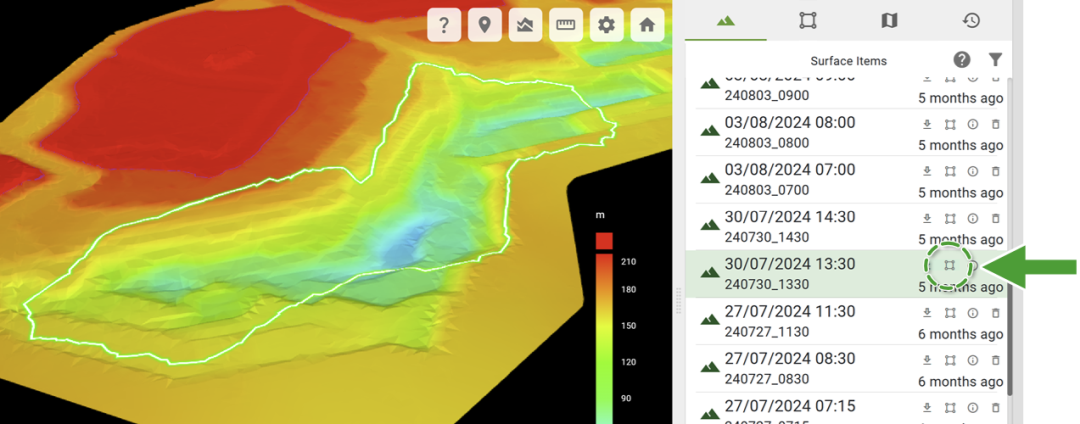View info for surface 240727_0830
1080x424 pixels.
point(973,360)
